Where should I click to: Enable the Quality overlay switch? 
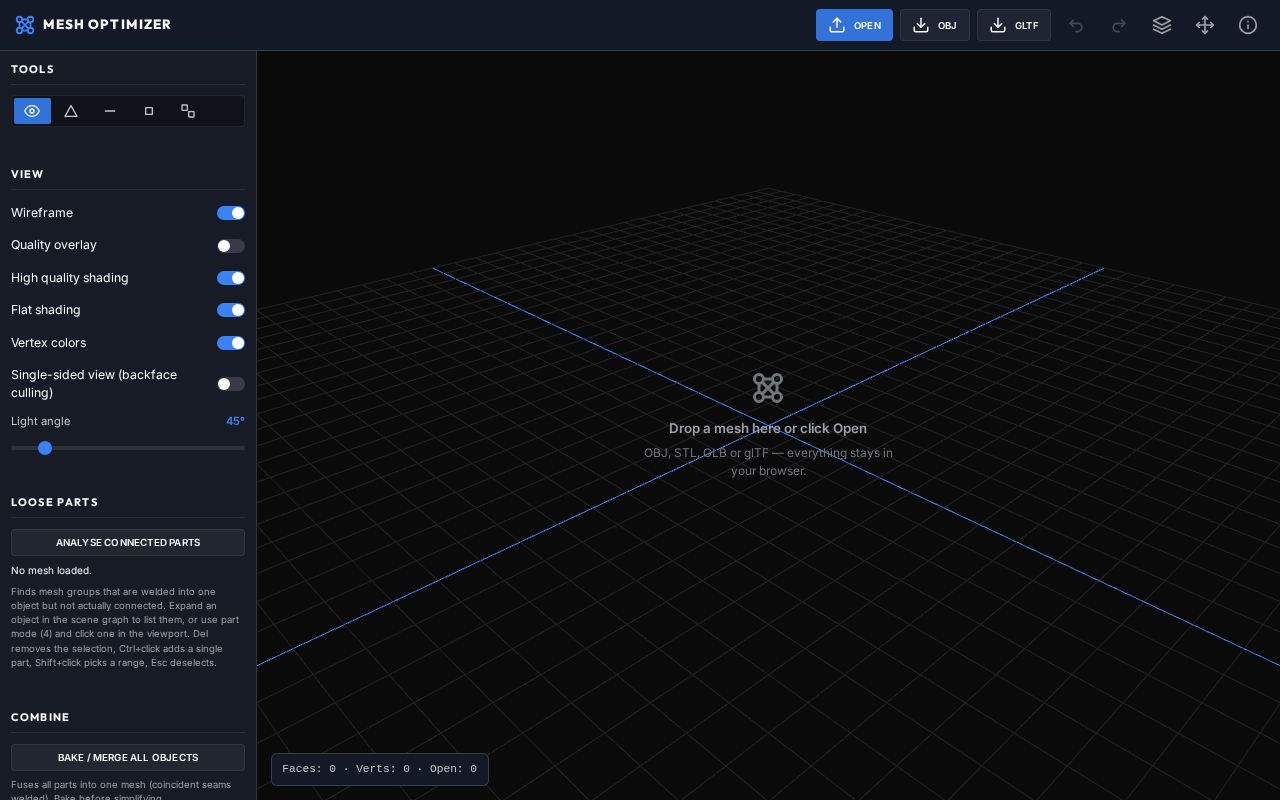pos(231,246)
